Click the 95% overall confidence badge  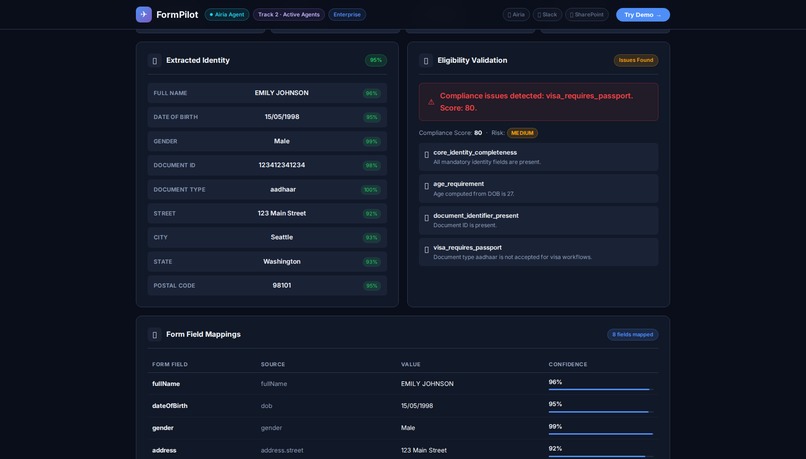[376, 60]
